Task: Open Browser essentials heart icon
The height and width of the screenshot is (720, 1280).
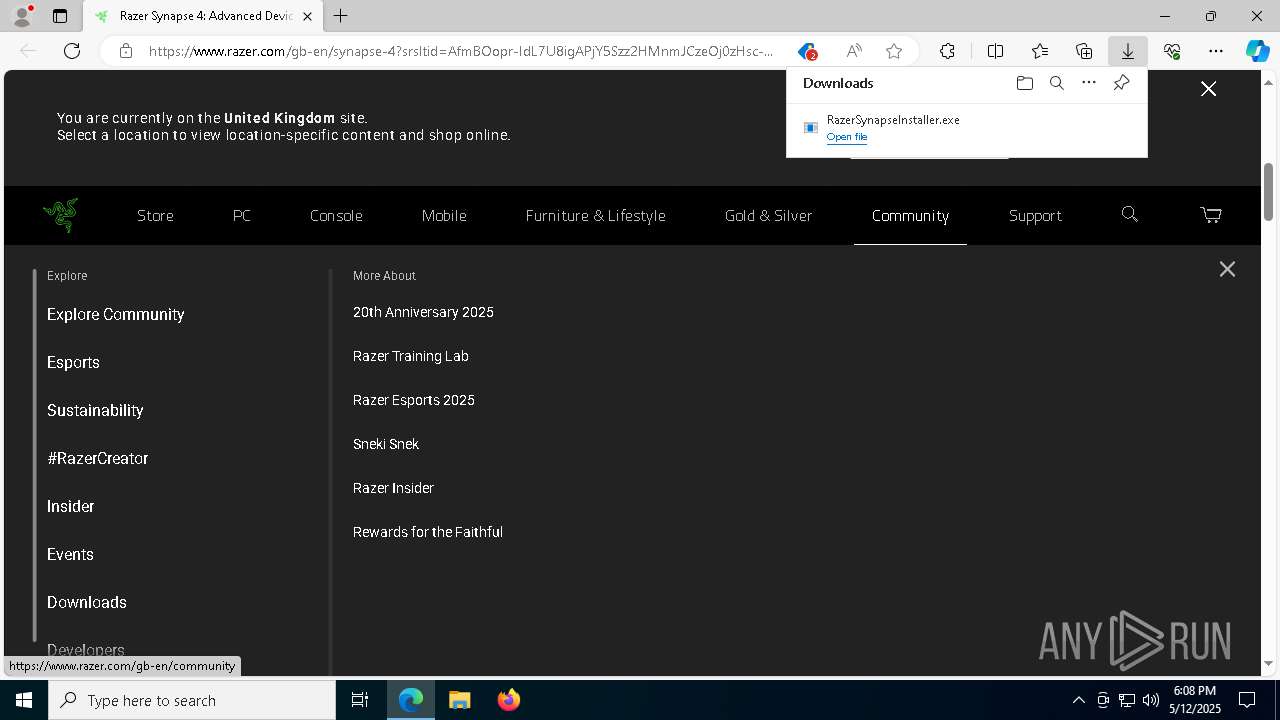Action: tap(1172, 51)
